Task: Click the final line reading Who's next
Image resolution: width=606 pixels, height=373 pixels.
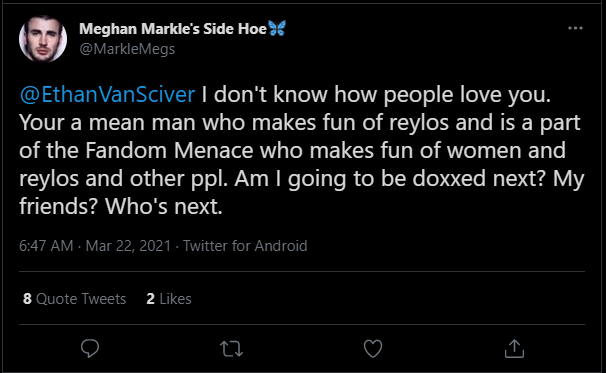Action: 163,206
